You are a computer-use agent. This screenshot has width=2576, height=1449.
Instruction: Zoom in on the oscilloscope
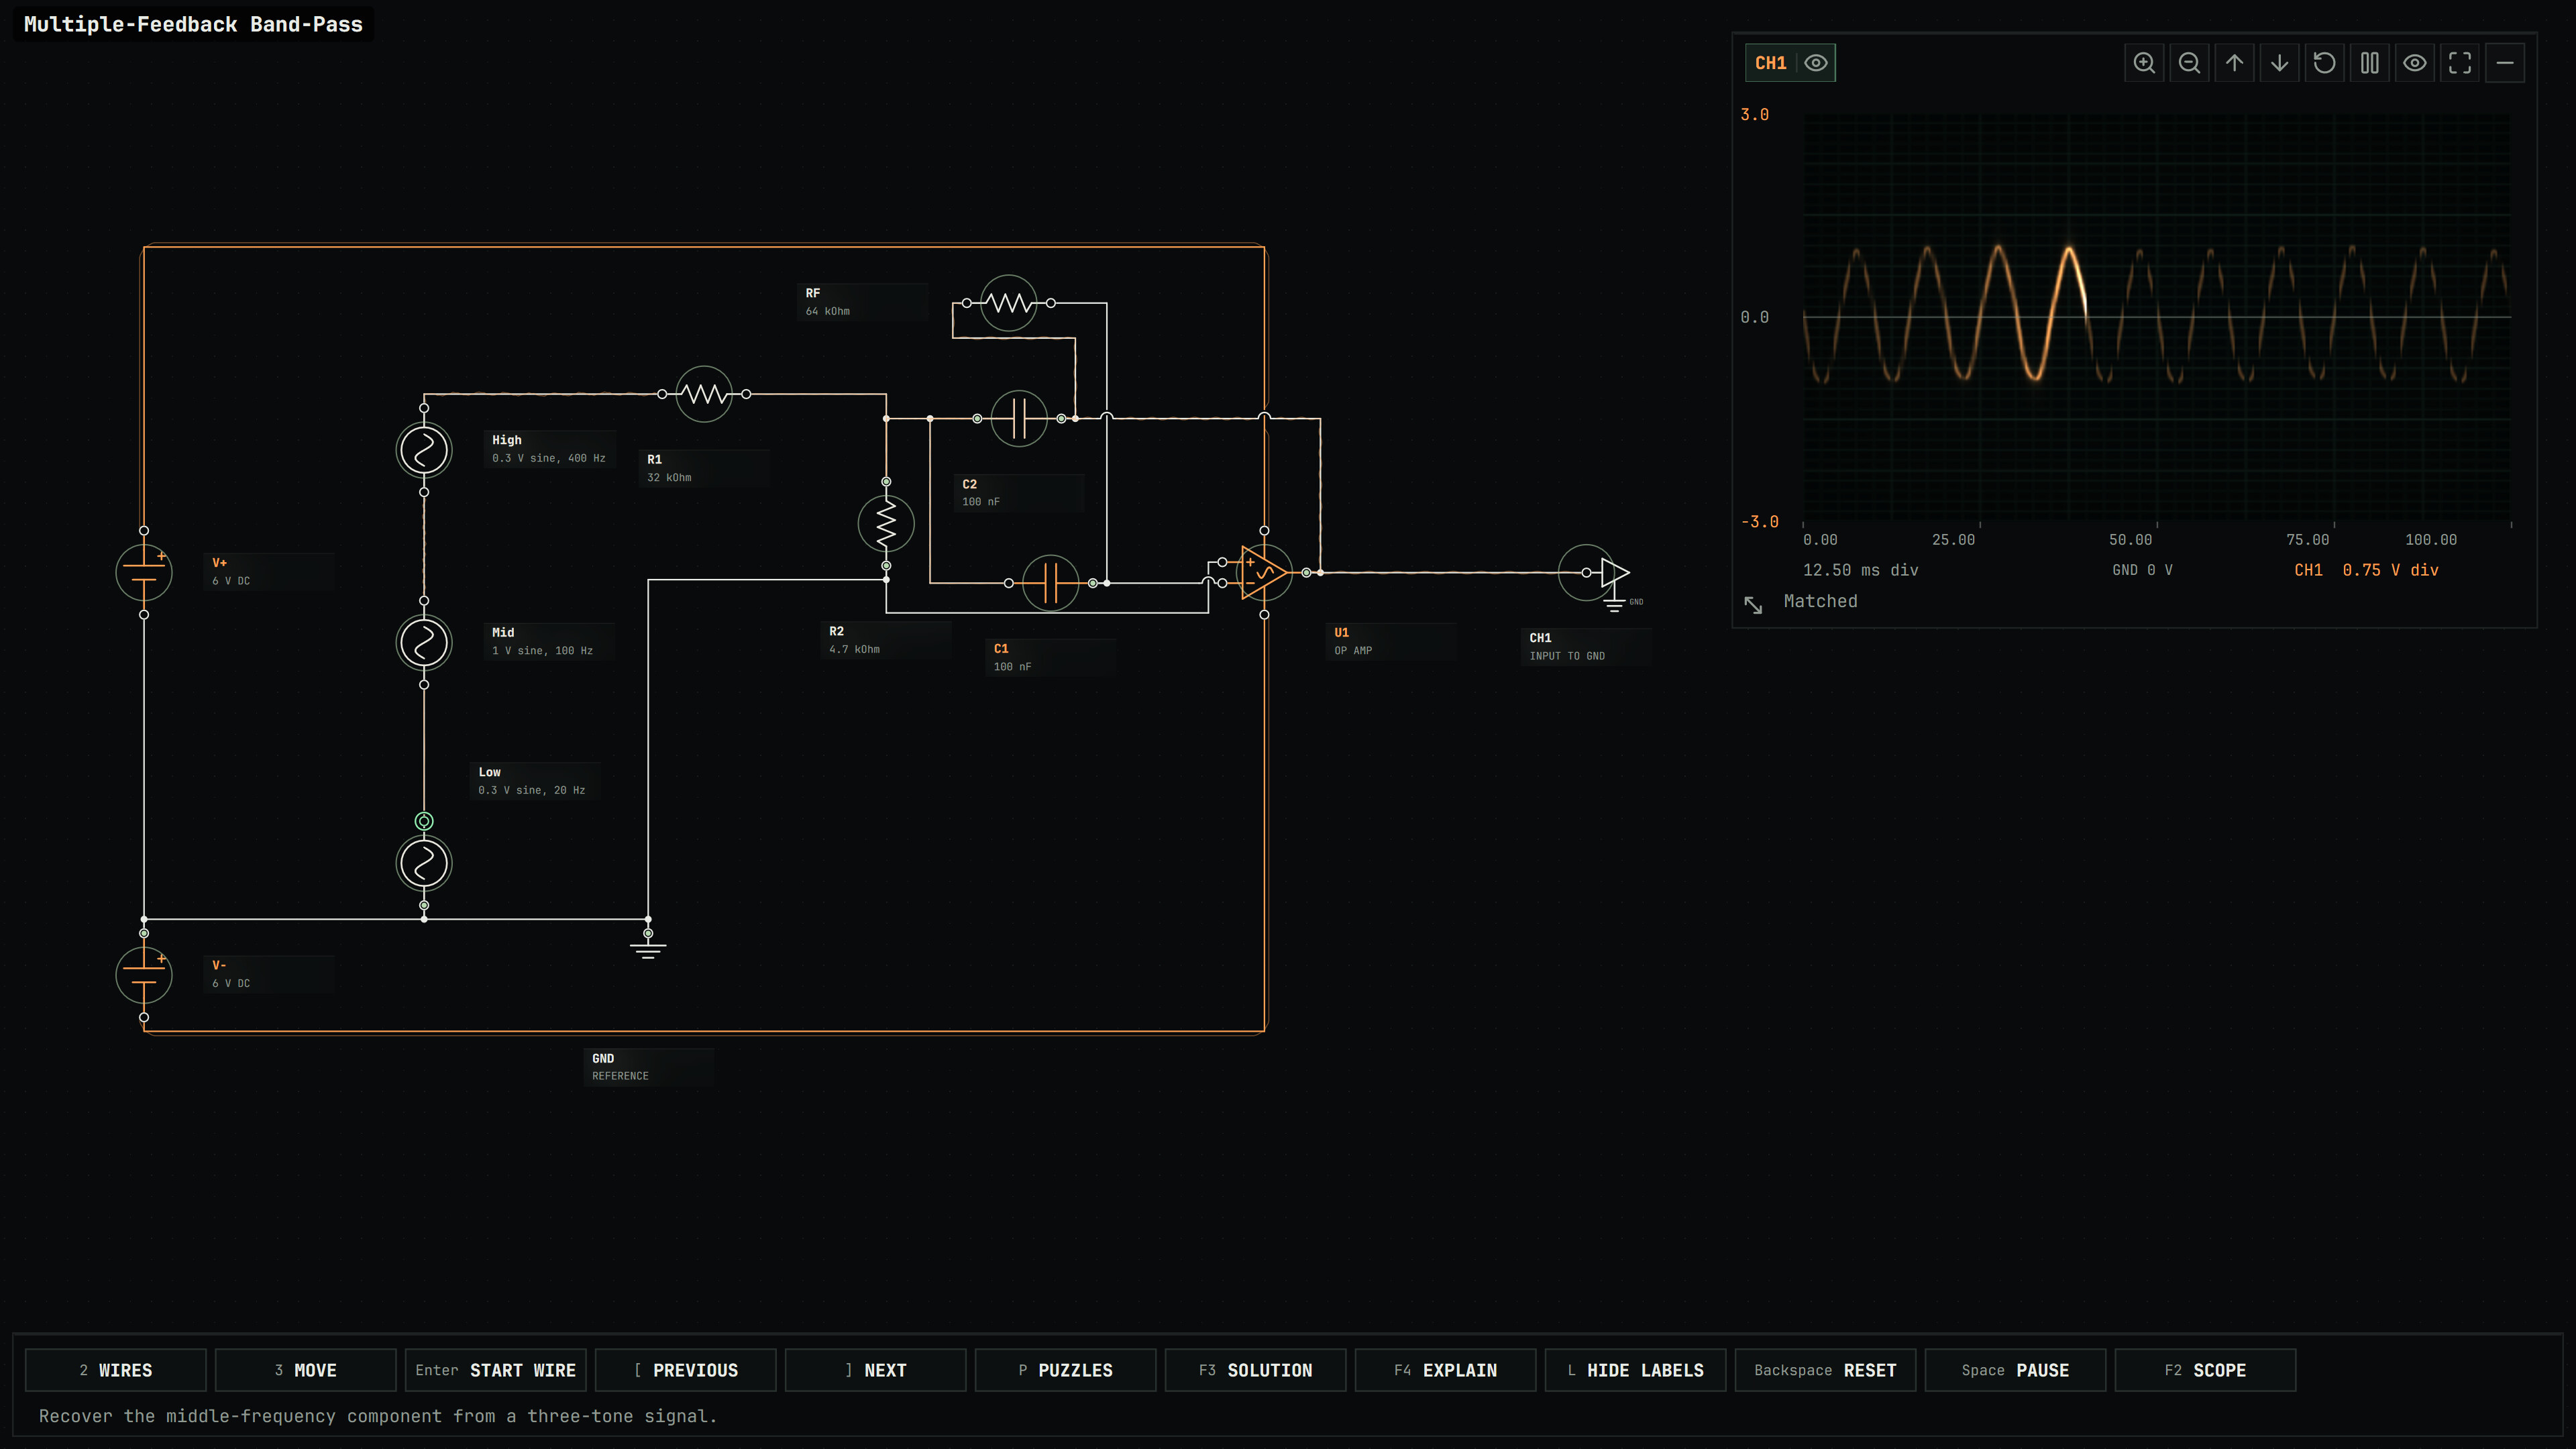(2144, 63)
